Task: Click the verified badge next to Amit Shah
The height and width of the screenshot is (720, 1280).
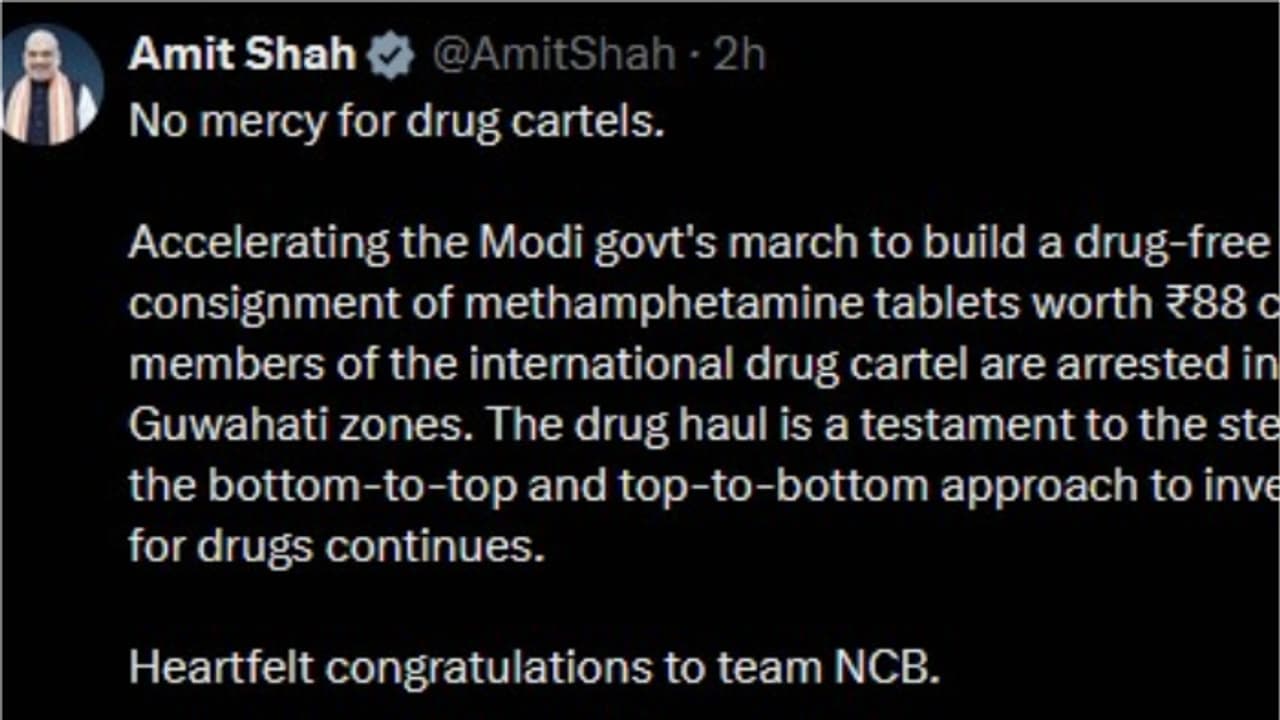Action: pos(391,56)
